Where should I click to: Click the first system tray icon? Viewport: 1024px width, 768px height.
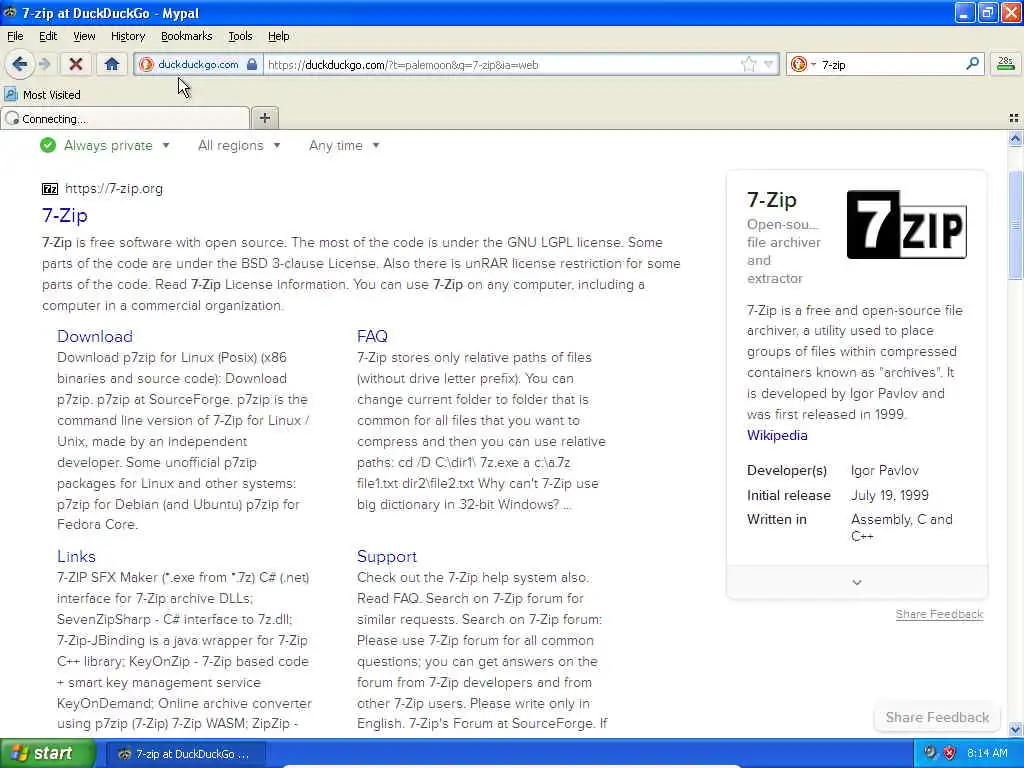coord(931,753)
